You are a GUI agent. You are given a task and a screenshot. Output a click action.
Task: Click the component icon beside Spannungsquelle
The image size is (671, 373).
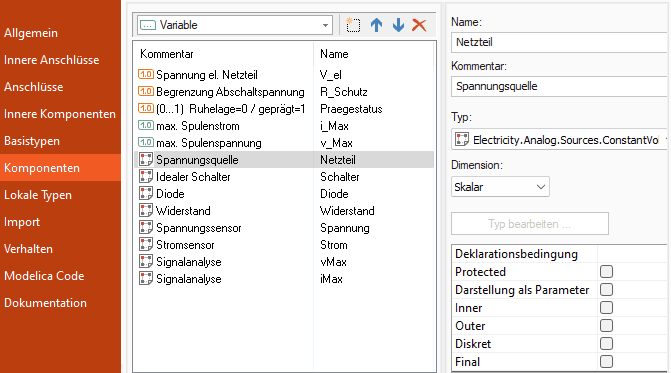[x=146, y=160]
